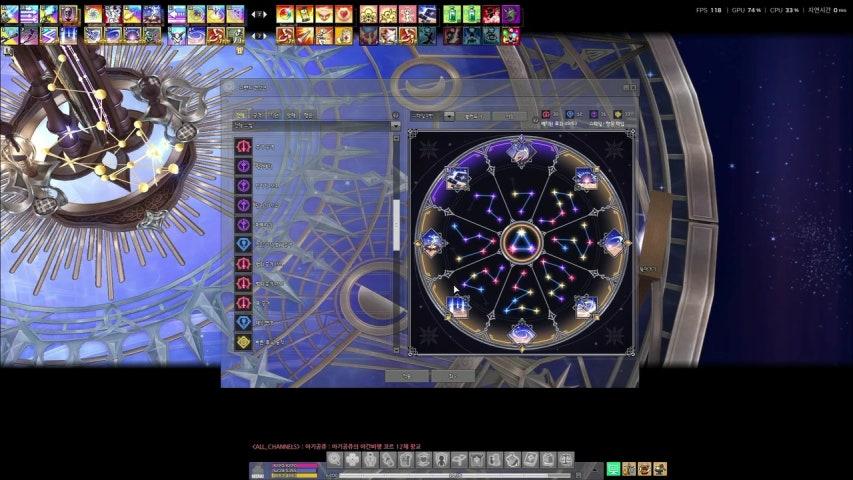The width and height of the screenshot is (853, 480).
Task: Select the upper-right constellation skill icon on the wheel
Action: [x=586, y=179]
